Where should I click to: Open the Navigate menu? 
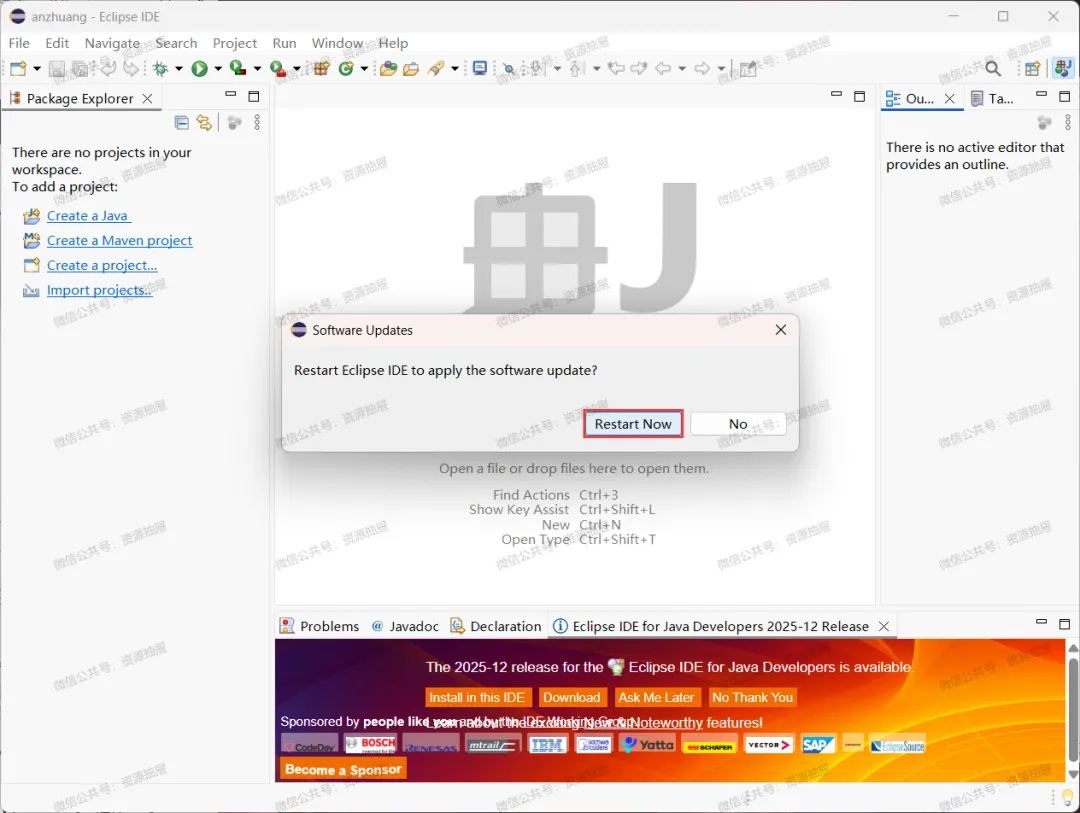click(x=112, y=43)
